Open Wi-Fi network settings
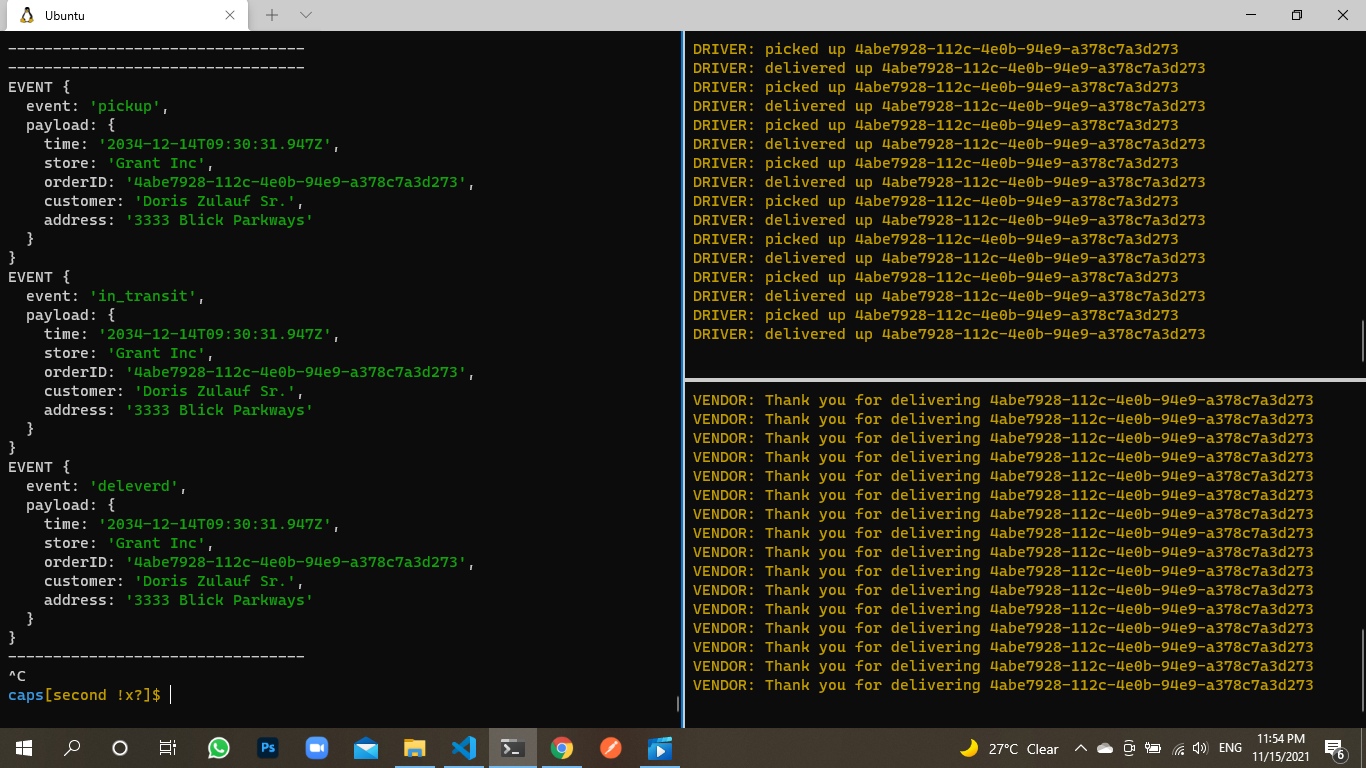 point(1178,749)
